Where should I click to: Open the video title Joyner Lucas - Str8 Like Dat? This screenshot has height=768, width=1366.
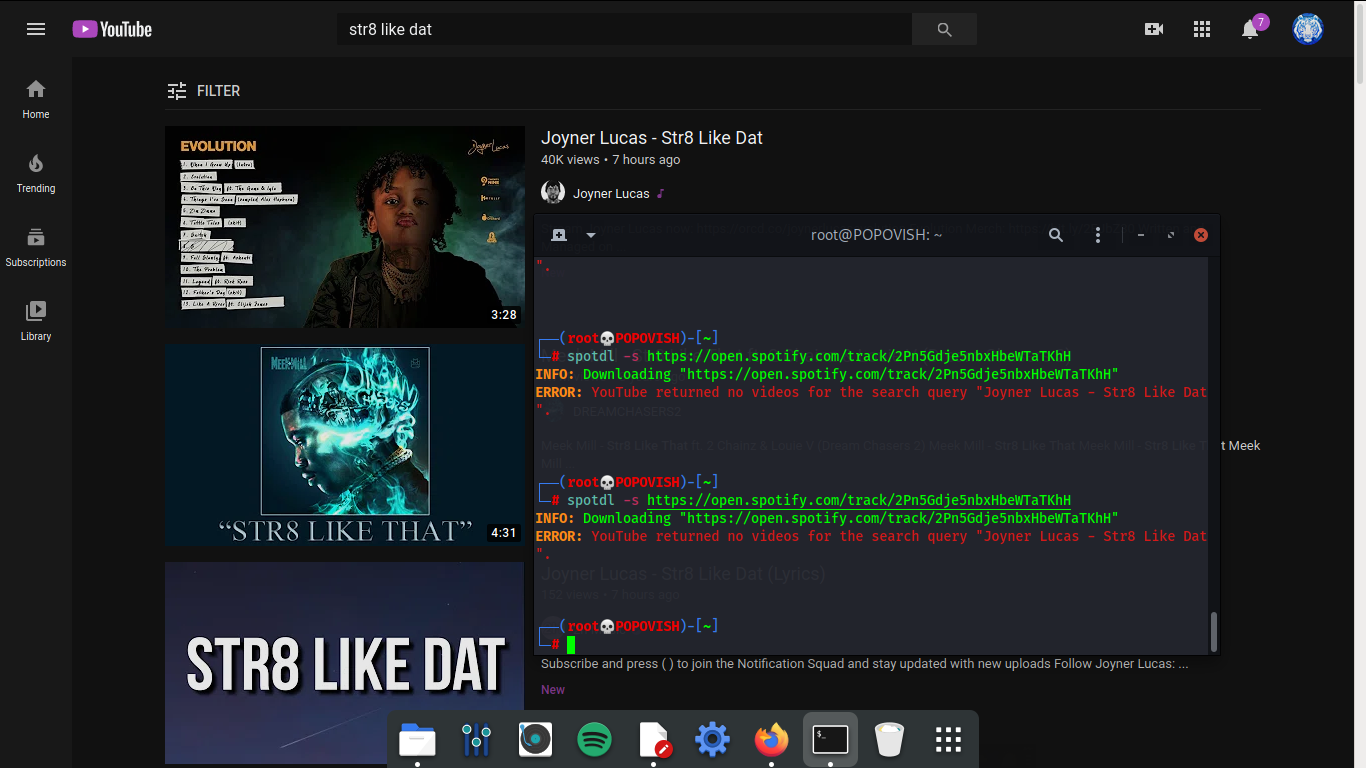pos(652,138)
